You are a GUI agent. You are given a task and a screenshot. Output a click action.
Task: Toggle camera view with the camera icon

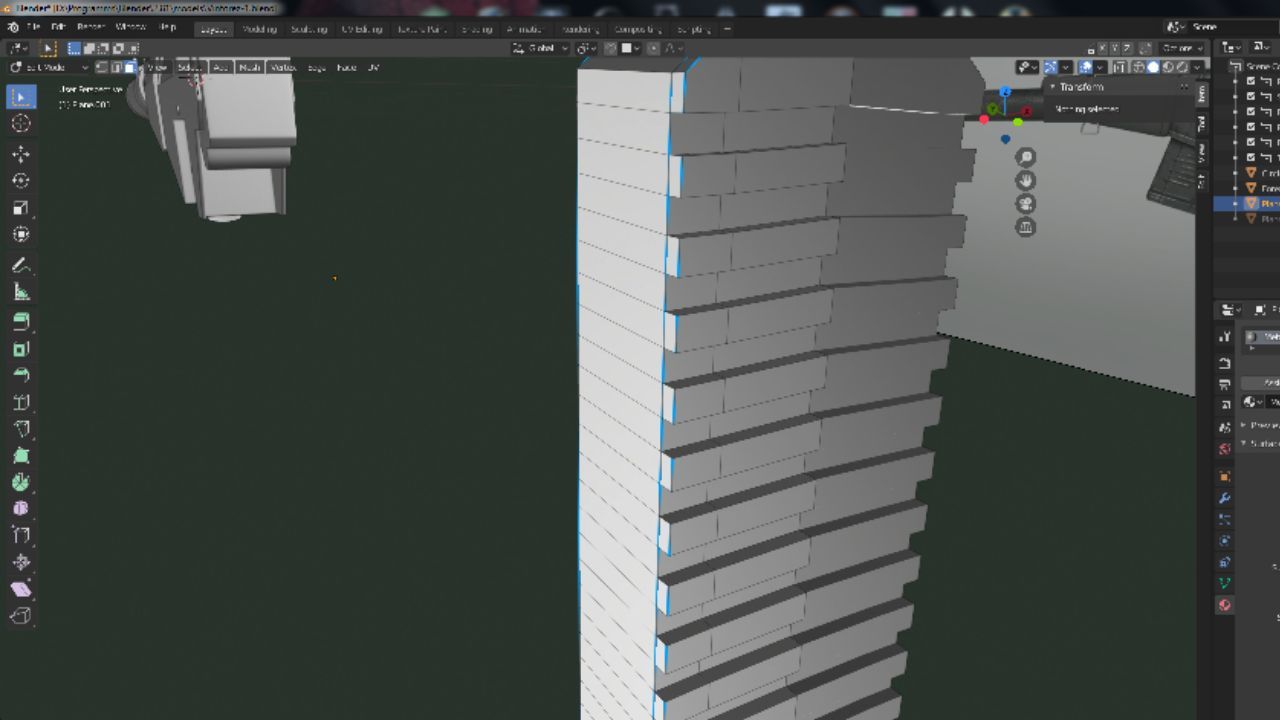(x=1025, y=204)
